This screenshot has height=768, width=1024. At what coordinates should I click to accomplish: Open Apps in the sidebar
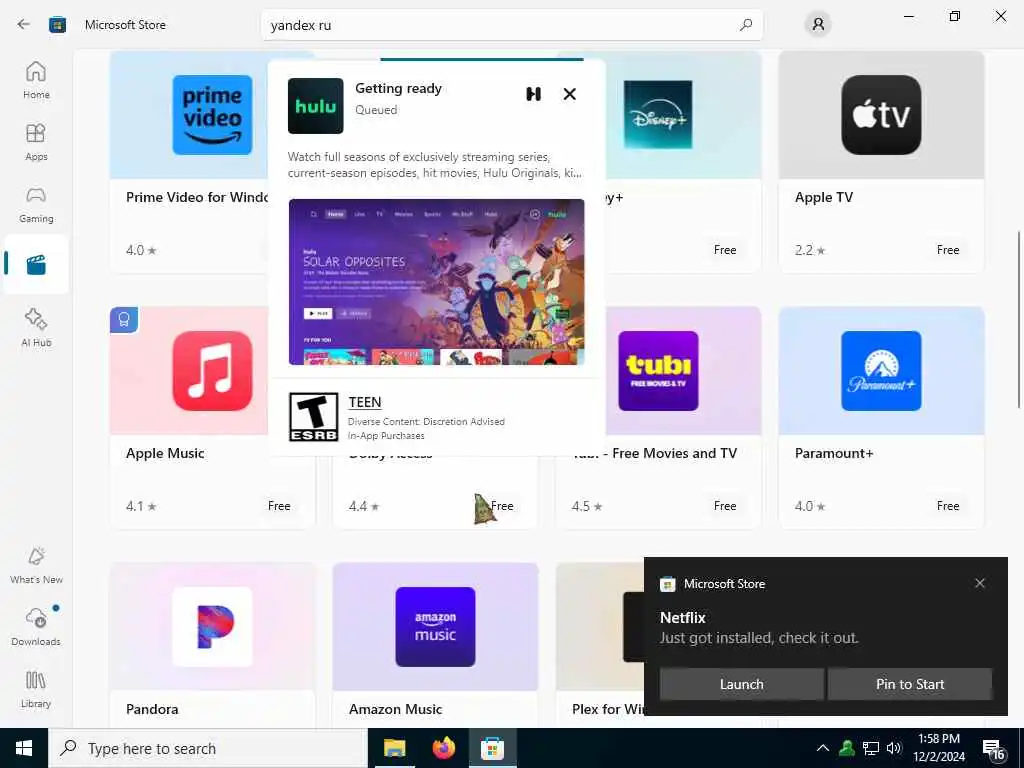pos(36,142)
